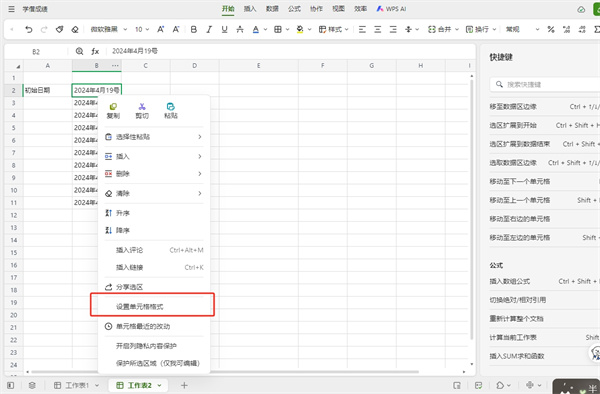Click the last decimal places toolbar icon
This screenshot has height=394, width=600.
582,29
